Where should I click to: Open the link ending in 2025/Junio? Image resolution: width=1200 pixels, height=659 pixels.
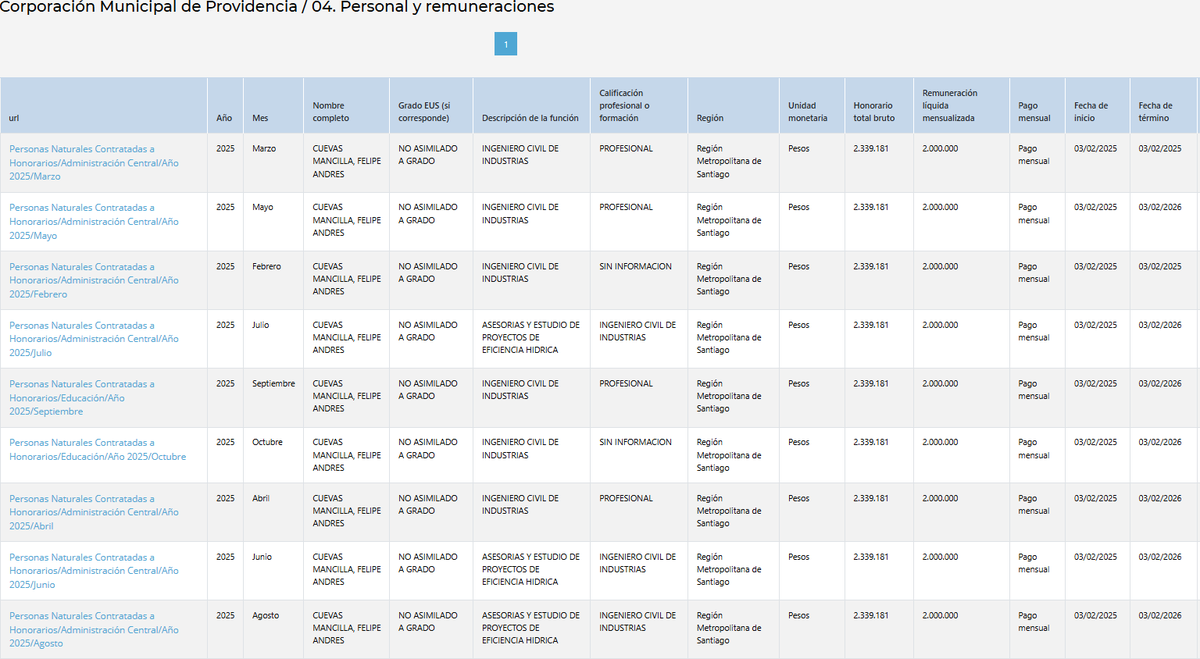coord(94,571)
